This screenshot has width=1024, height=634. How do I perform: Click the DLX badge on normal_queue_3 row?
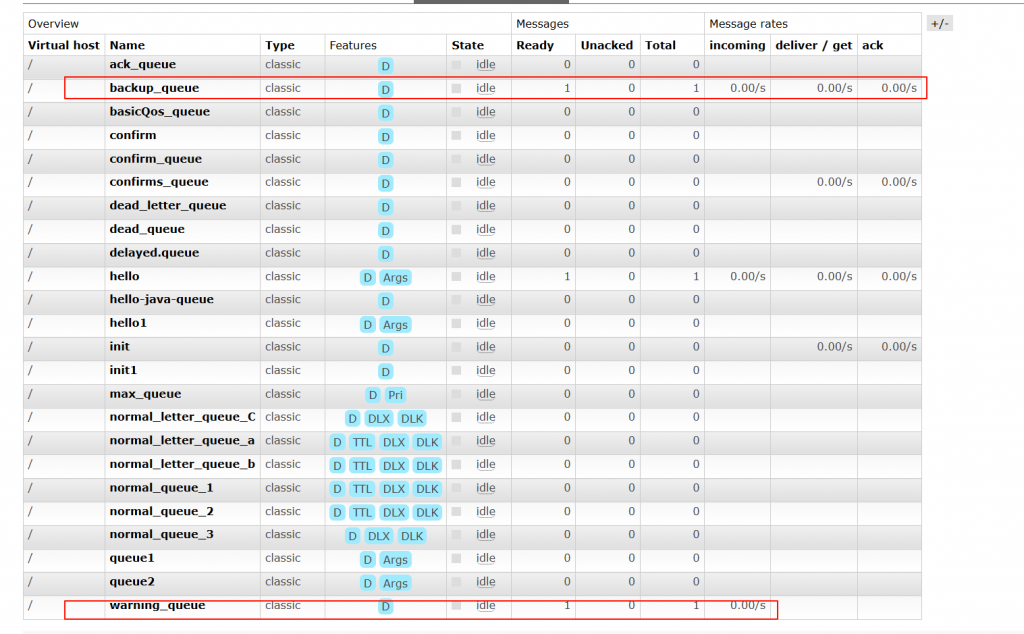(379, 536)
